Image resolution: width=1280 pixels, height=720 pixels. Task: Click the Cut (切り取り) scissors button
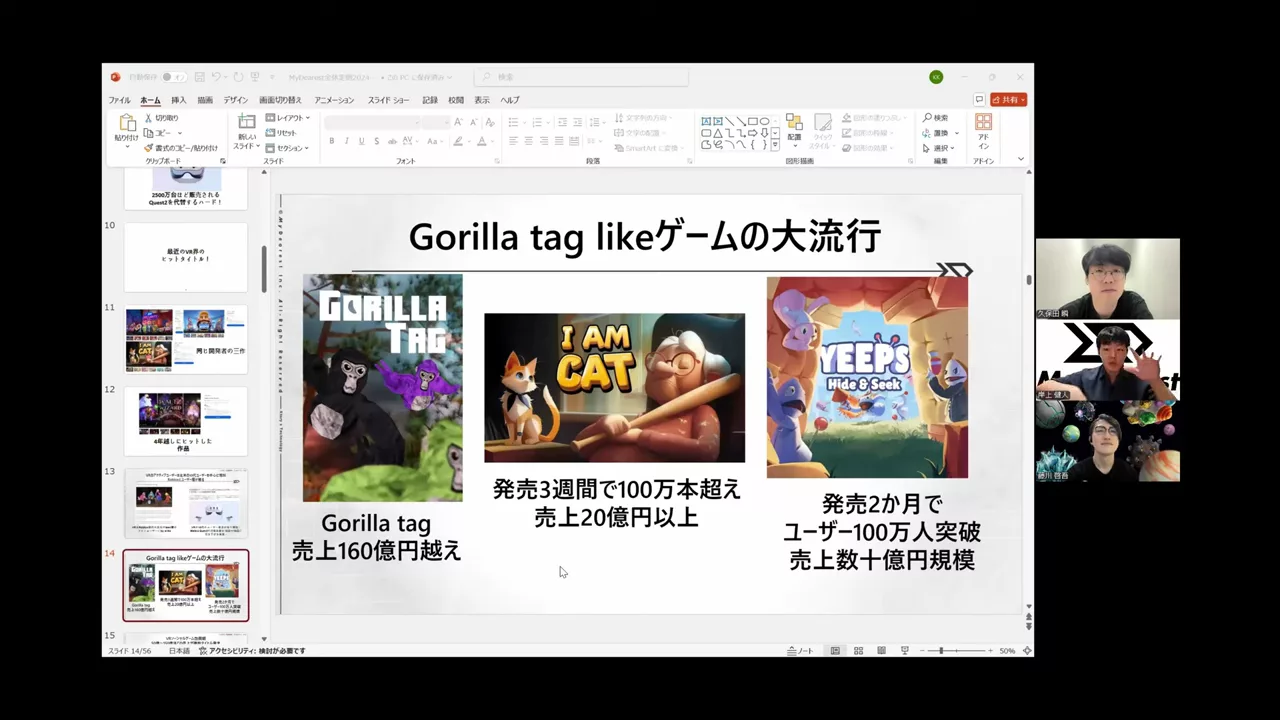[x=161, y=118]
